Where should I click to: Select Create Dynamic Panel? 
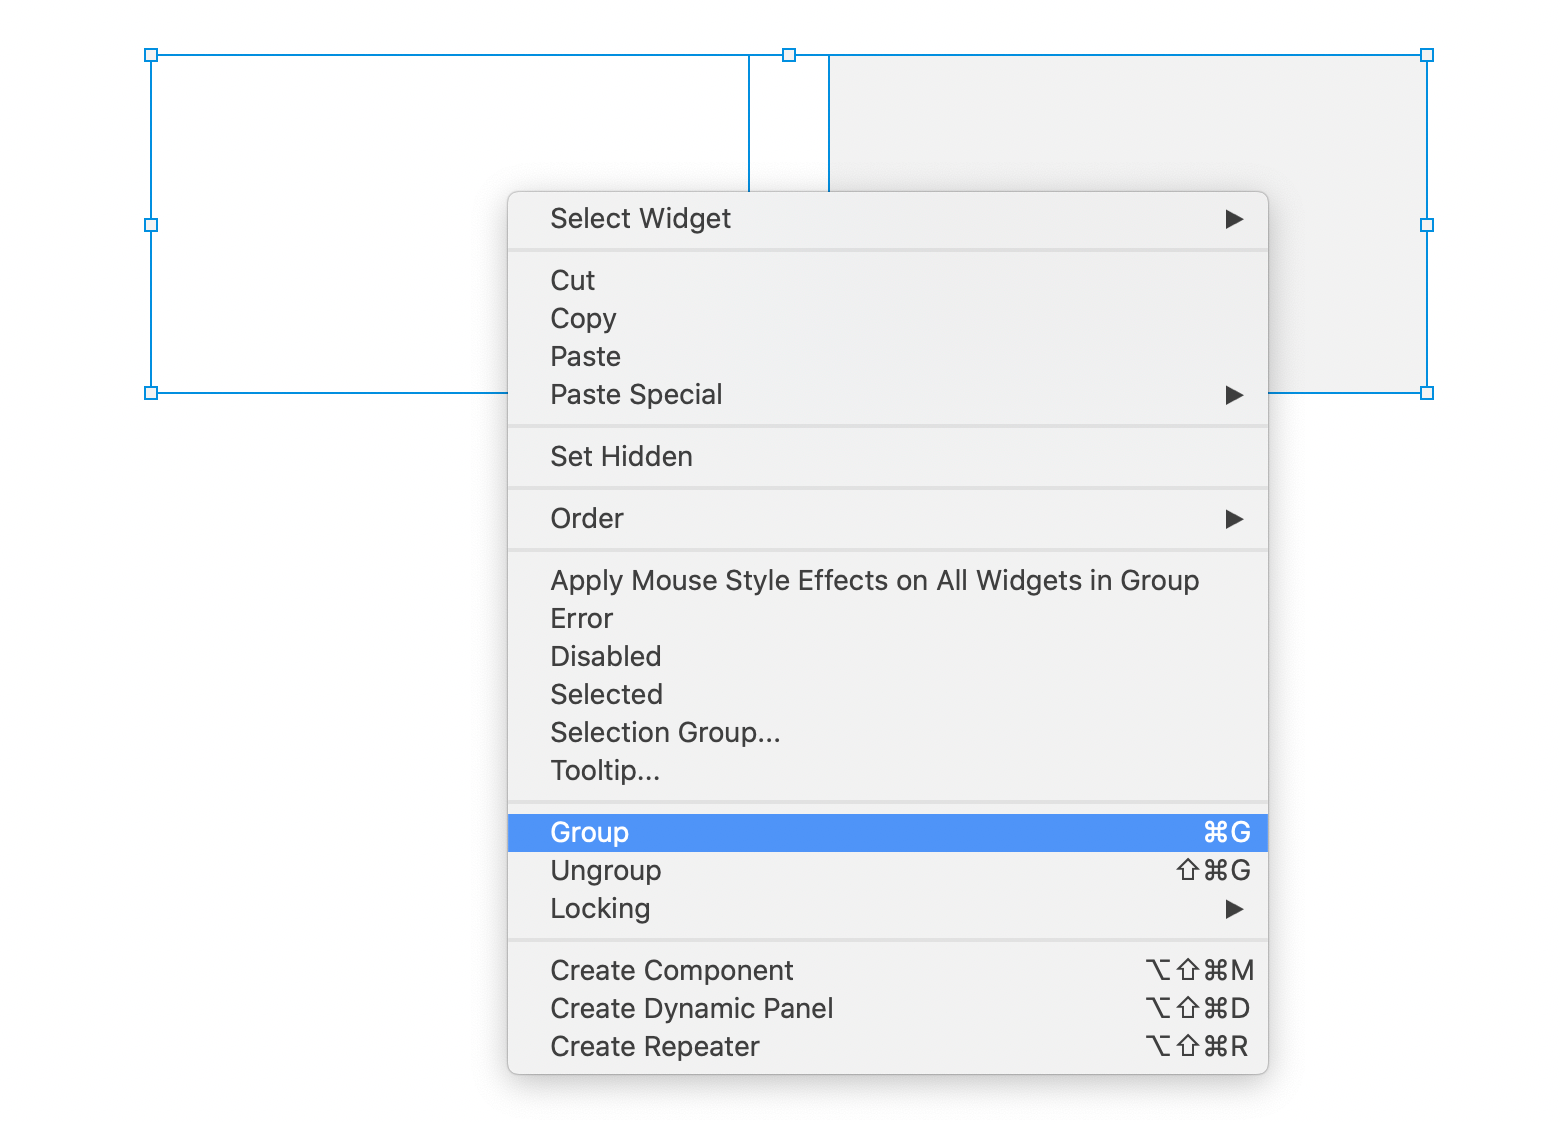pos(888,1009)
